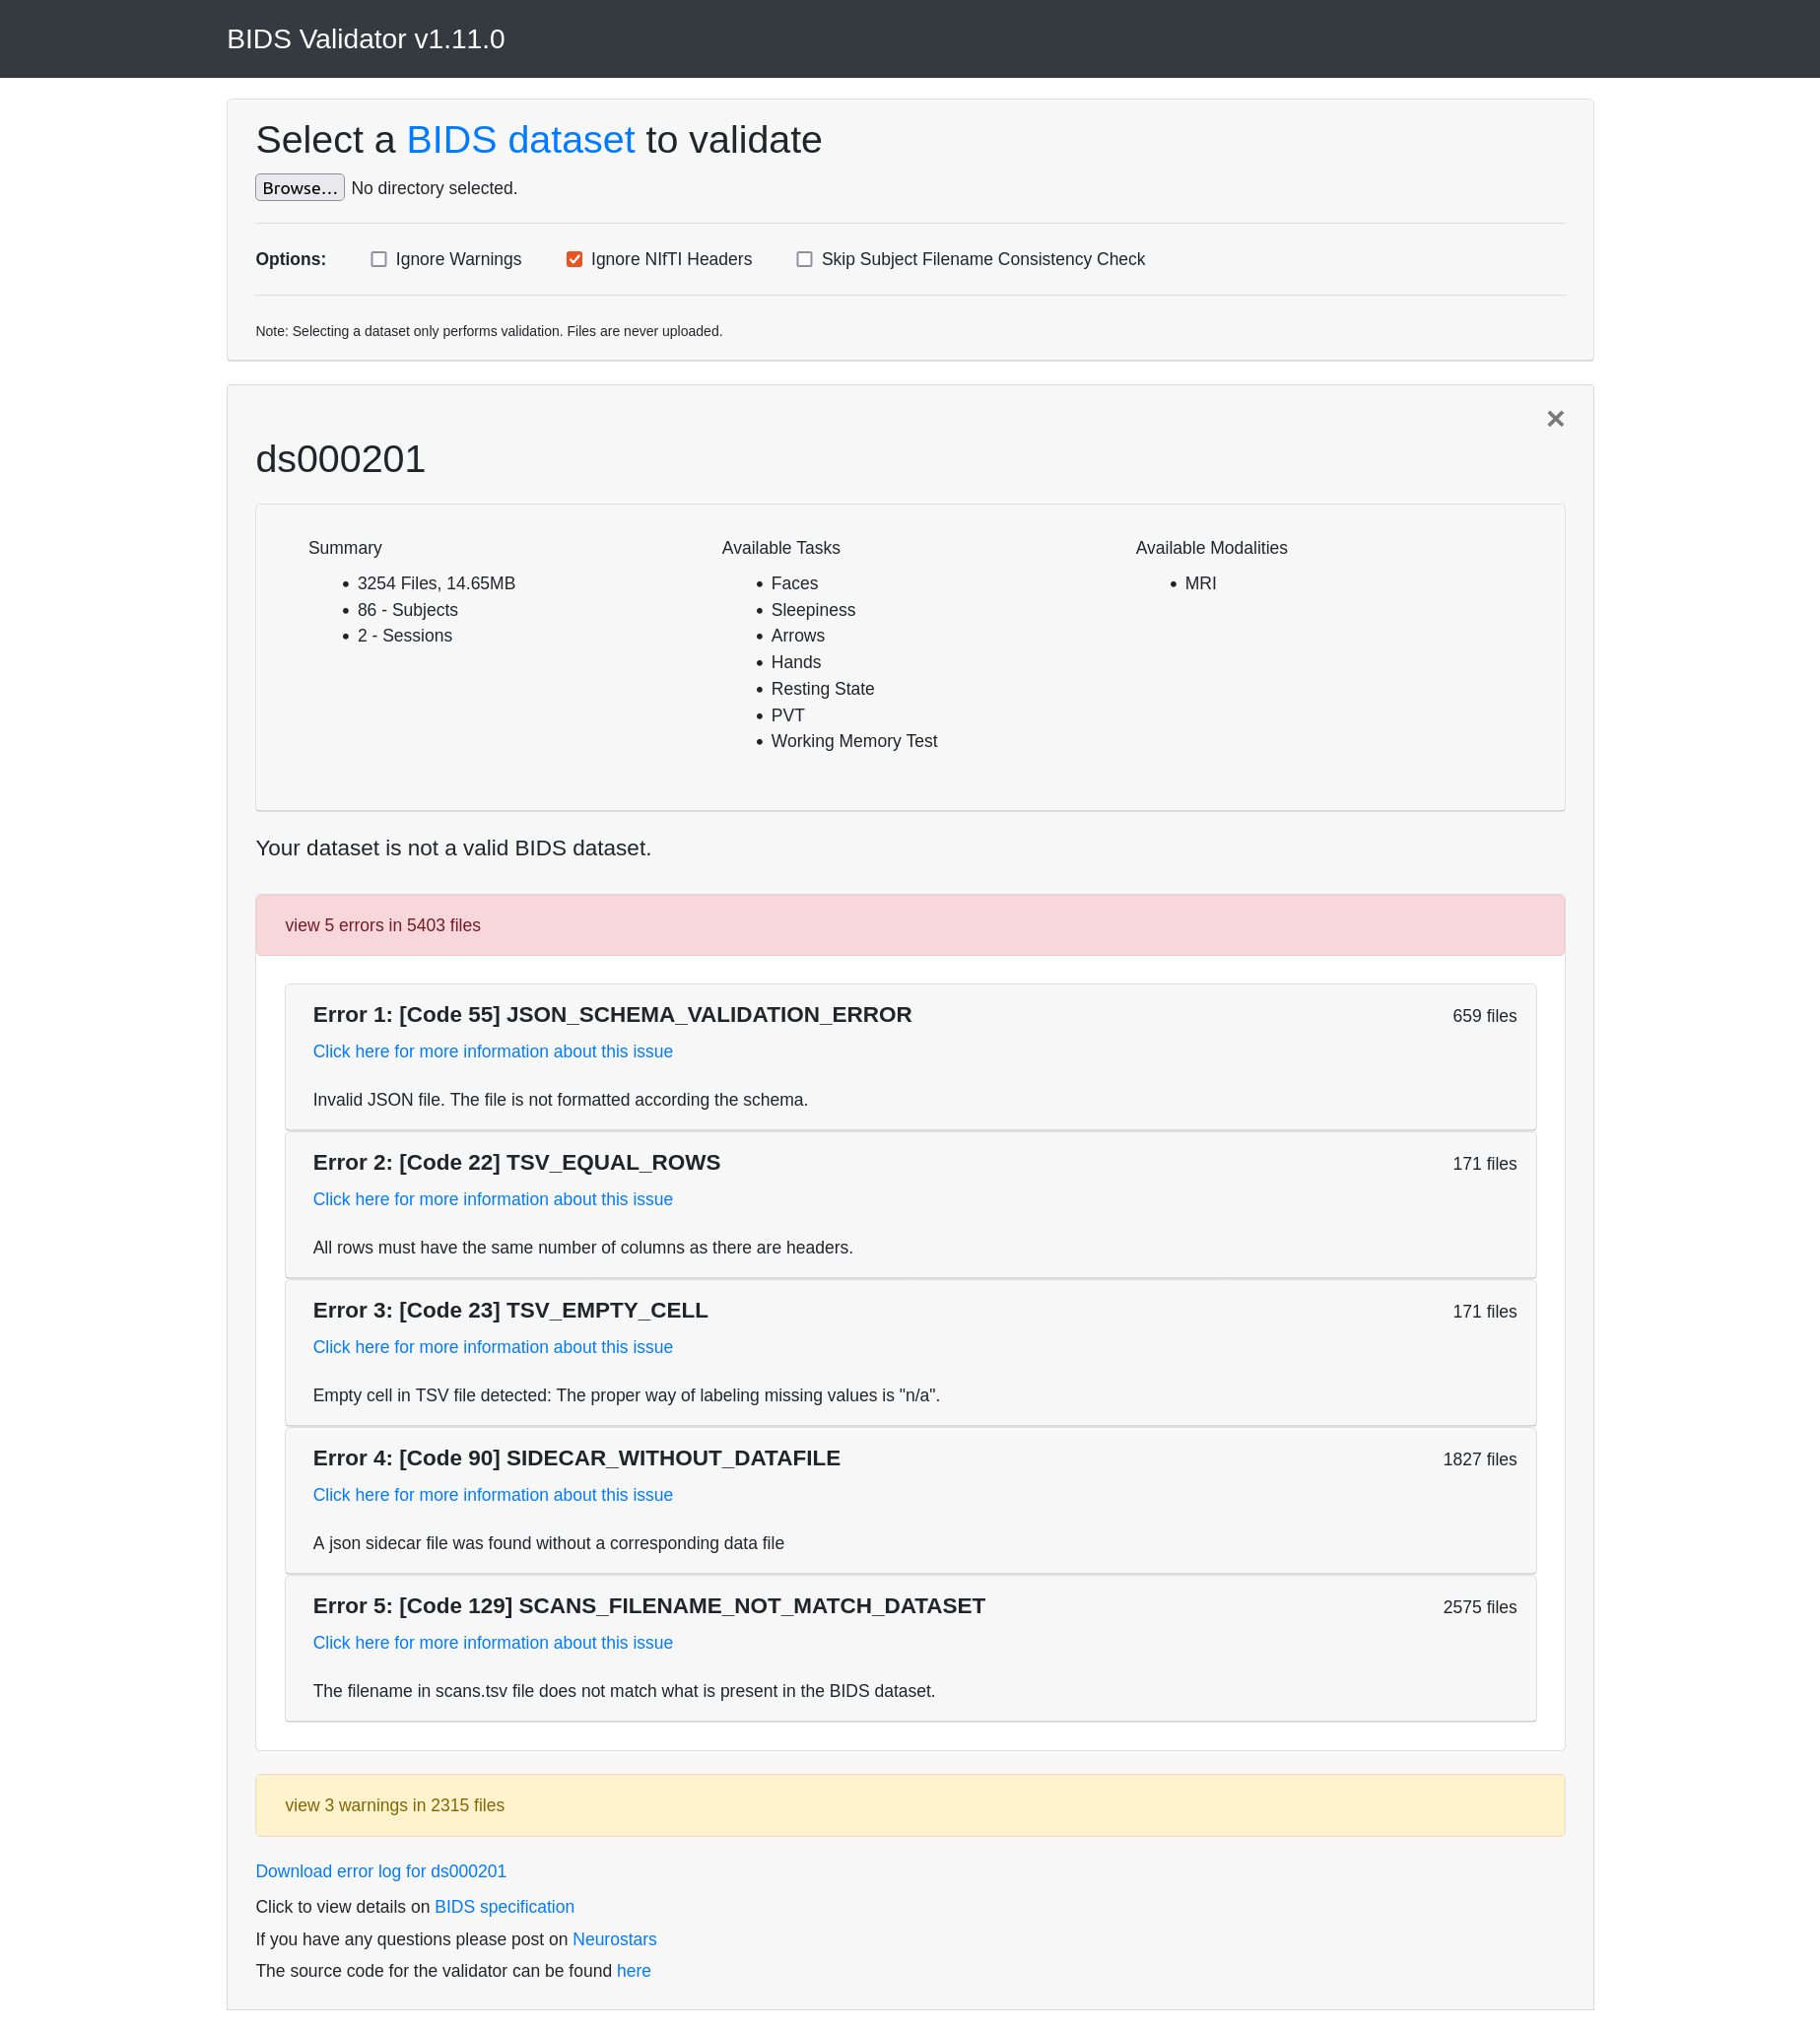Expand Error 5 SCANS_FILENAME_NOT_MATCH_DATASET entry
Screen dimensions: 1820x2032
[x=648, y=1607]
